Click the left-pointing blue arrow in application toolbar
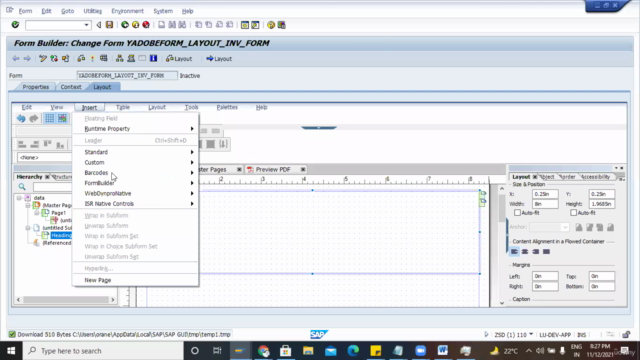 pos(16,58)
